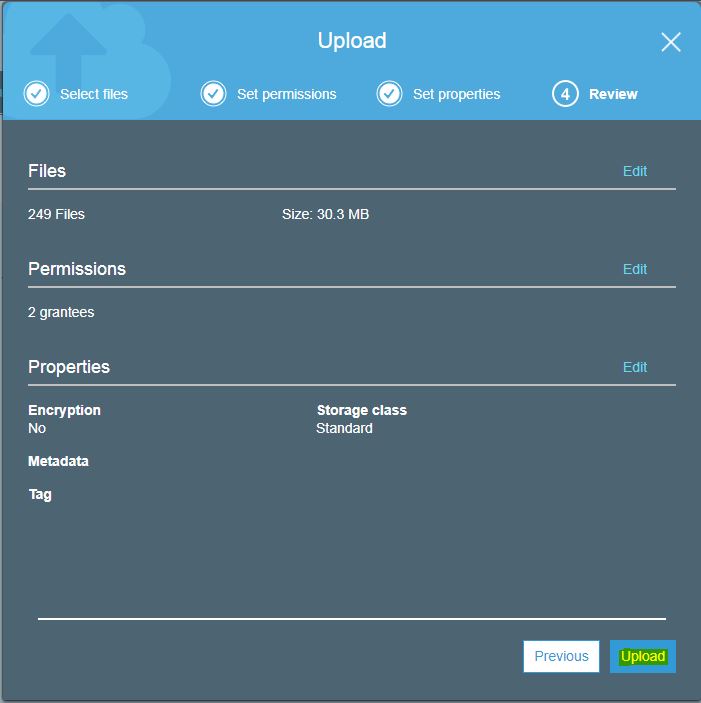Edit the Files section
This screenshot has width=701, height=703.
pos(635,171)
